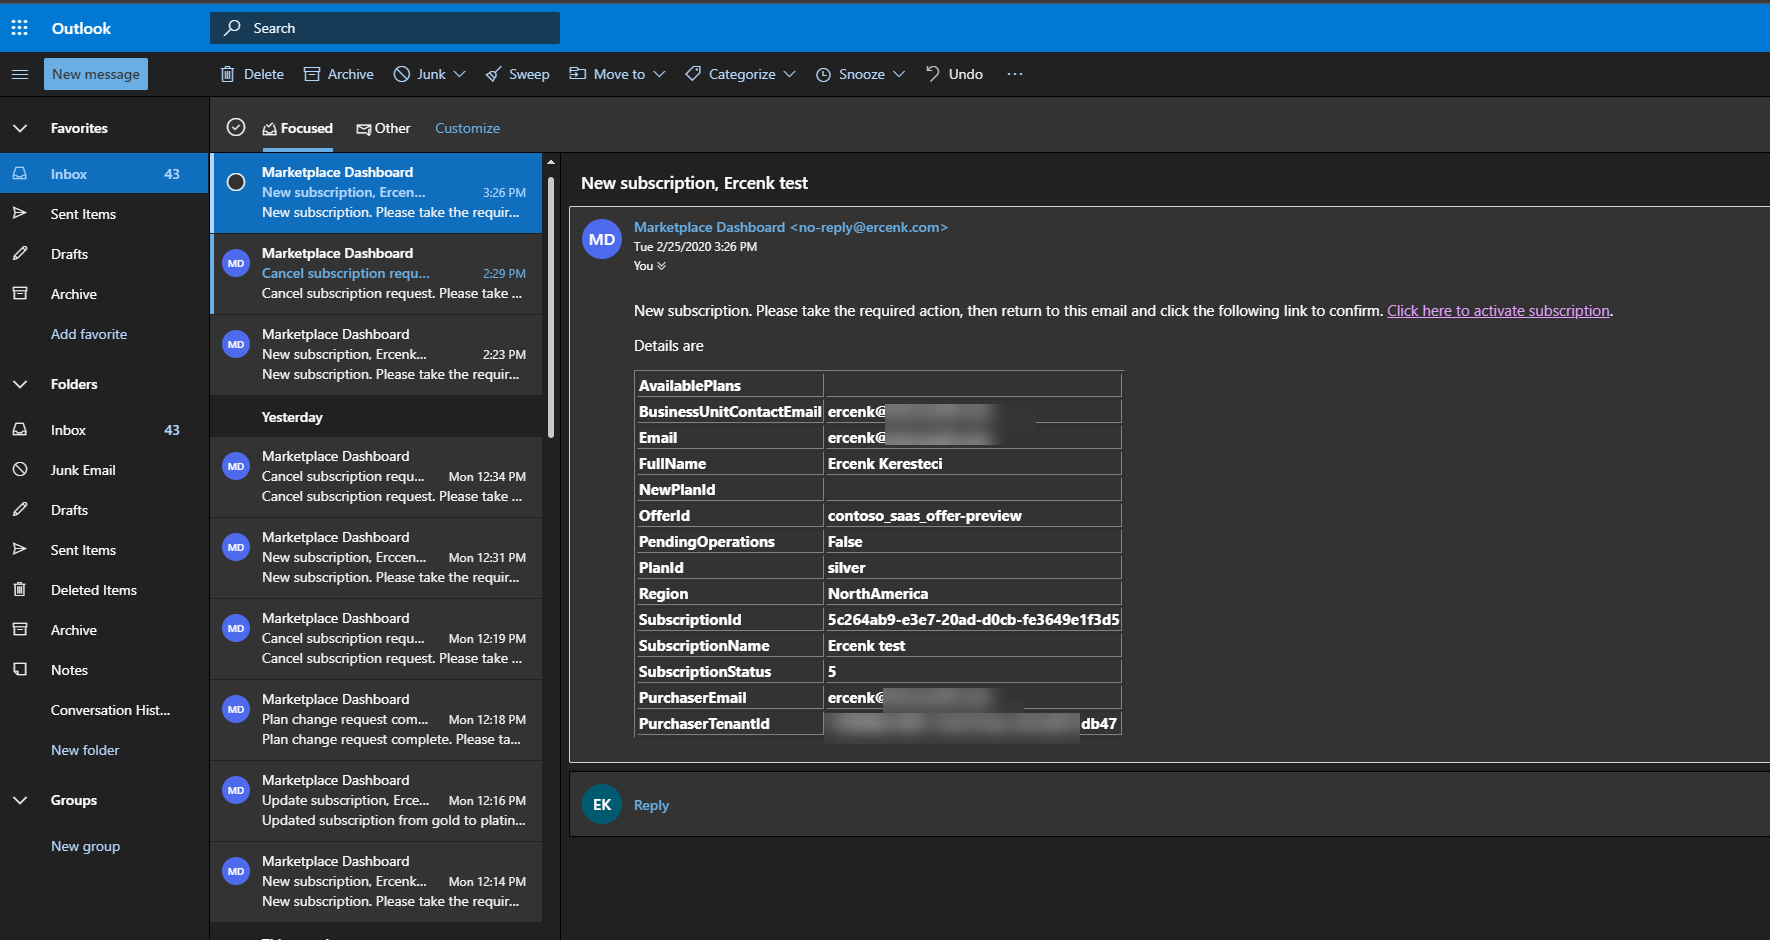Click the Junk blocked-circle icon
1770x940 pixels.
(402, 74)
